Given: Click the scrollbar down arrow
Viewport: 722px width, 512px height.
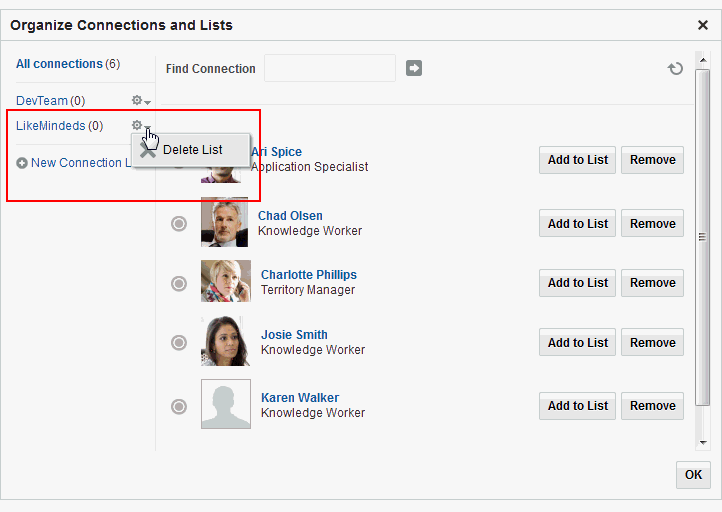Looking at the screenshot, I should (703, 443).
